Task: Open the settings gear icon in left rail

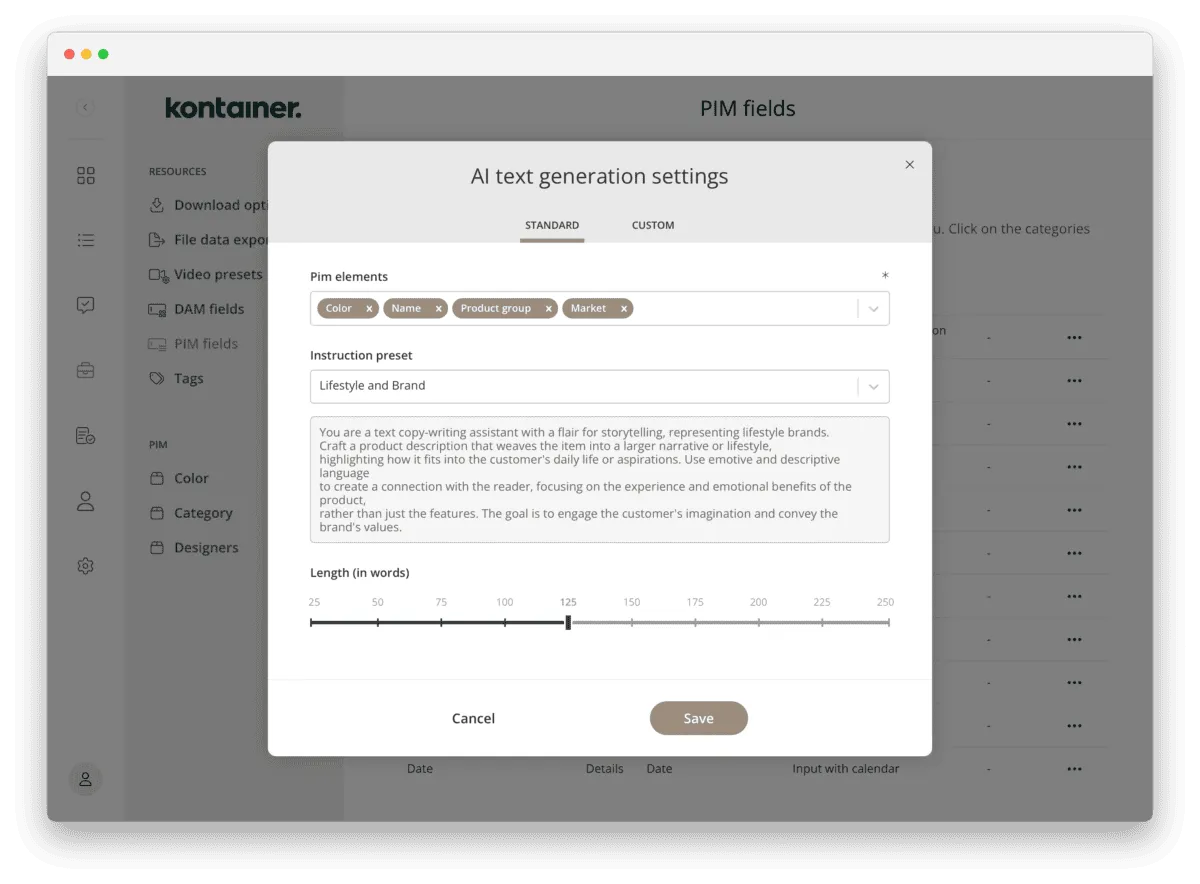Action: (x=86, y=566)
